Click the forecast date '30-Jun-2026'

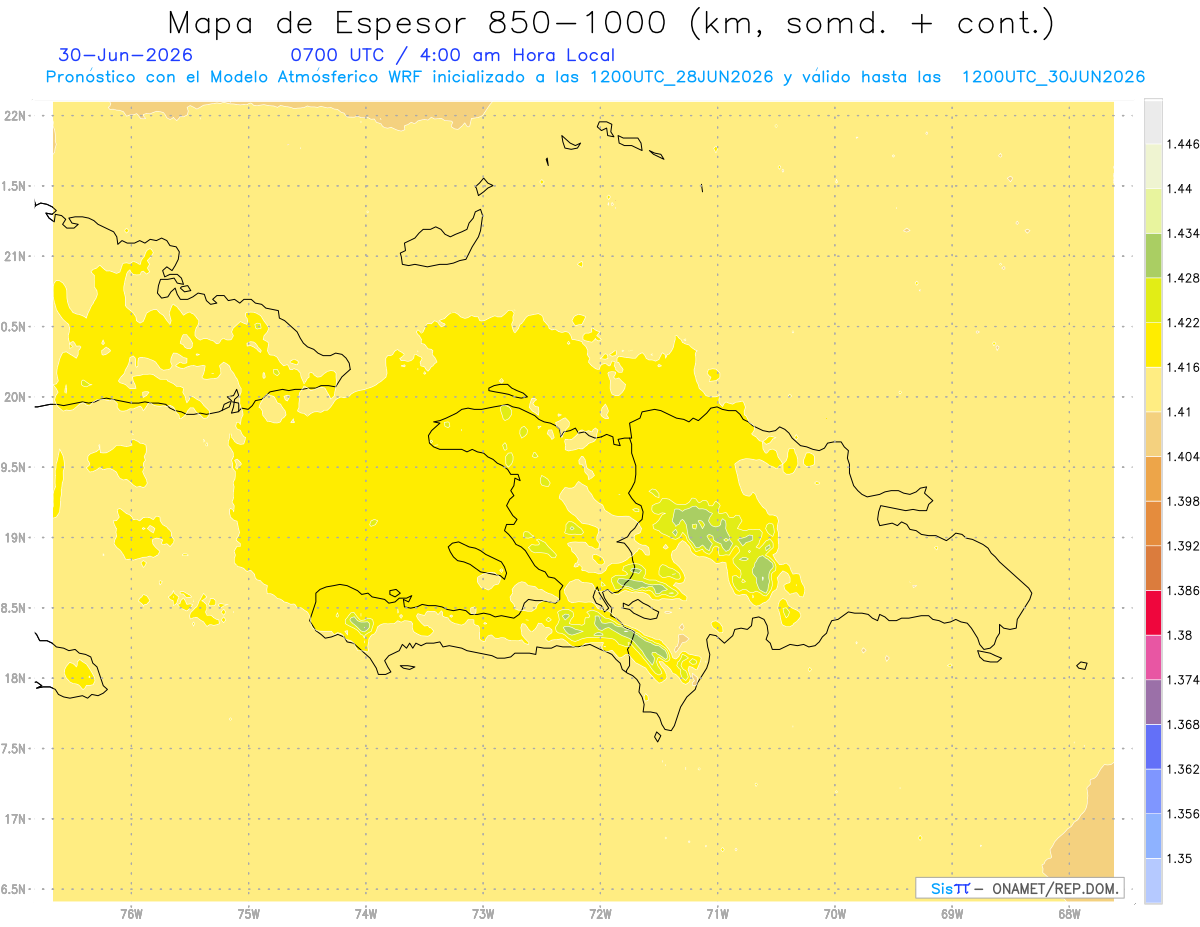coord(126,55)
